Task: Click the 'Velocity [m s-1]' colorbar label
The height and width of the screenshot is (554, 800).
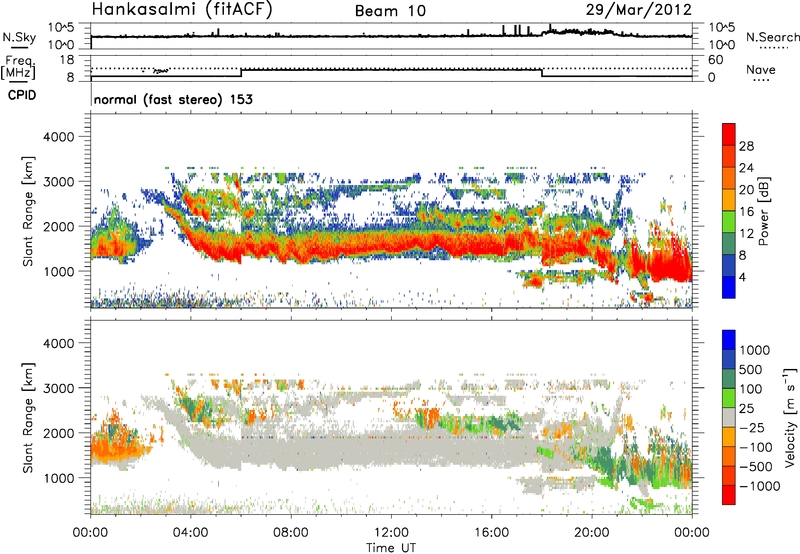Action: click(x=791, y=416)
